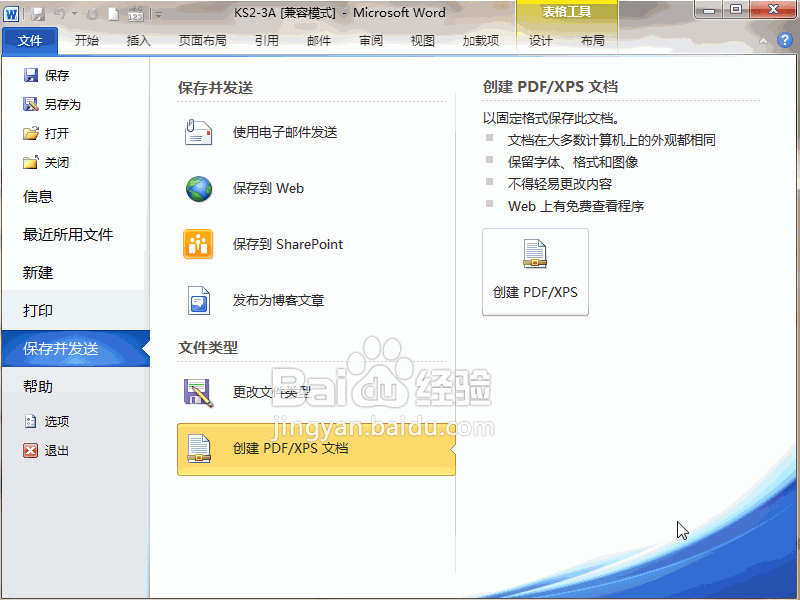Click the heading 以固定格式保存此文档
This screenshot has width=800, height=600.
(552, 118)
